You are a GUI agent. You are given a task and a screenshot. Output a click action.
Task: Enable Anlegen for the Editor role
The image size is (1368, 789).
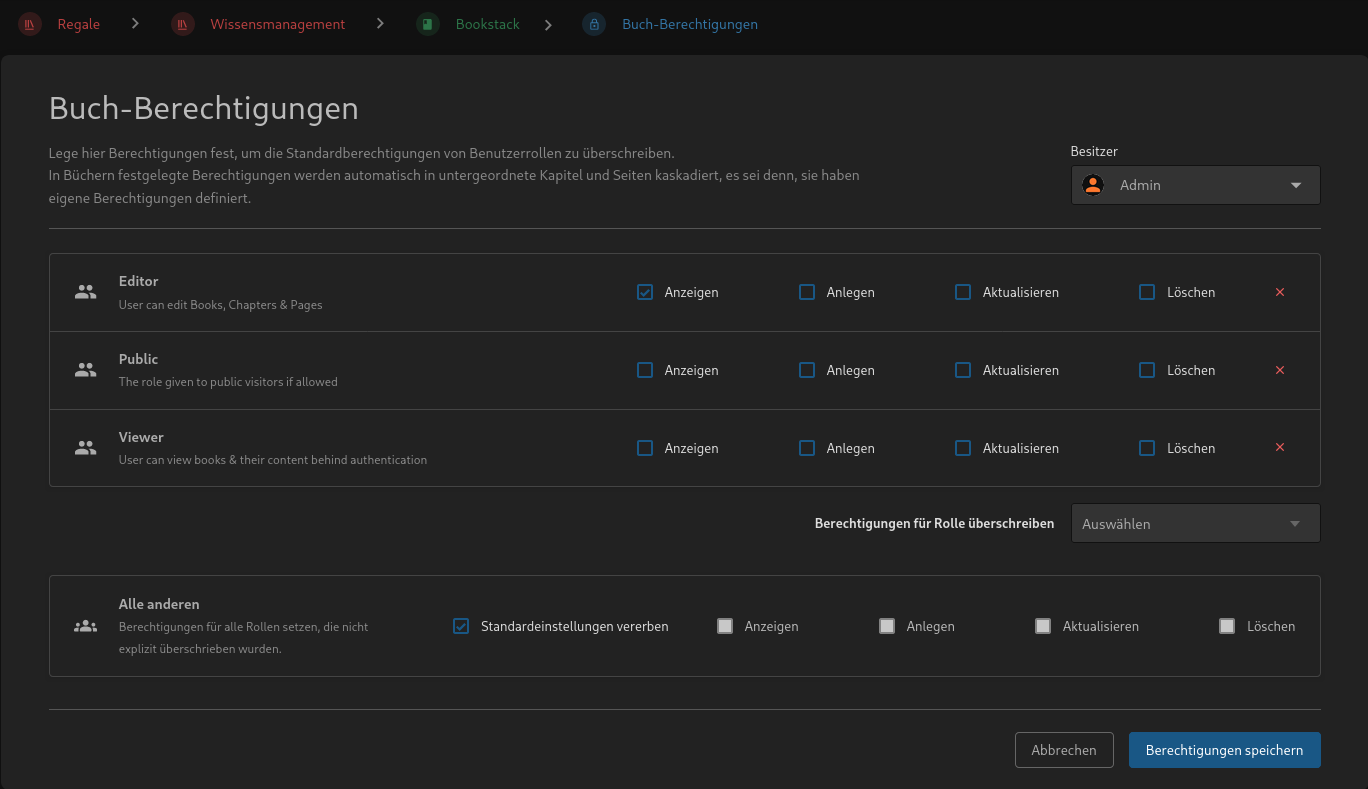coord(807,292)
